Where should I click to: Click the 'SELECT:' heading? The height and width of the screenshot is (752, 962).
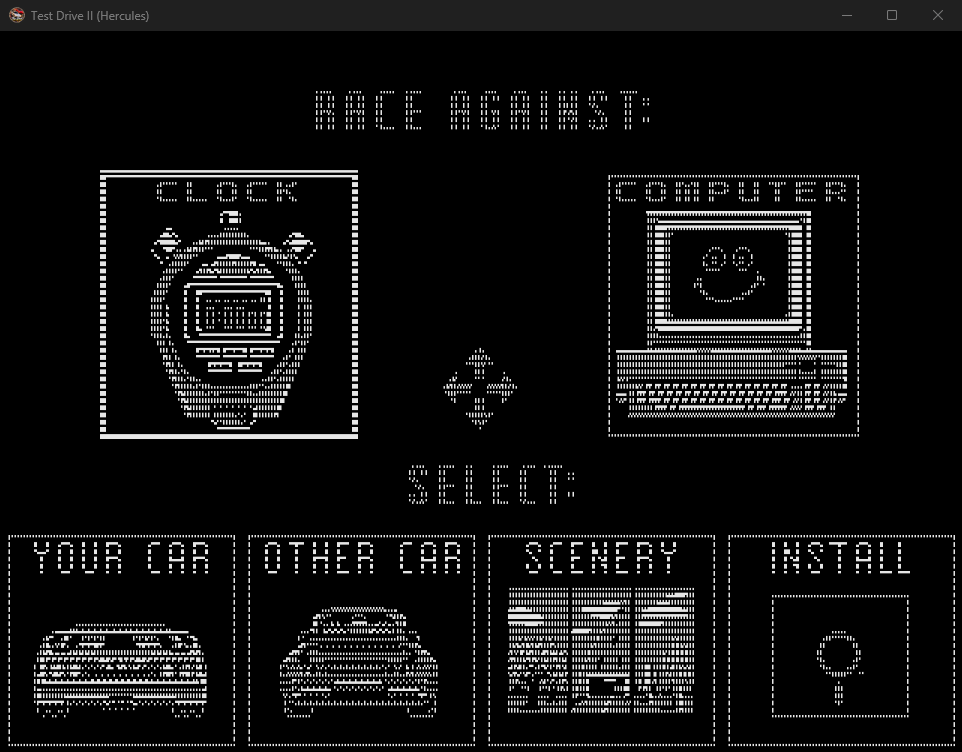(x=492, y=484)
